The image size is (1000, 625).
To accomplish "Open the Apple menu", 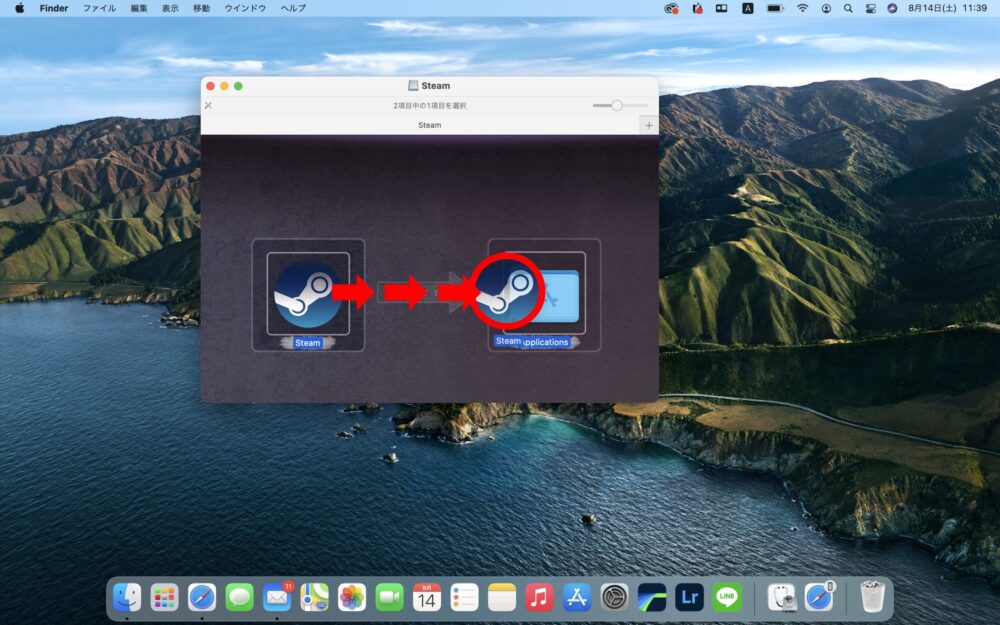I will 19,8.
